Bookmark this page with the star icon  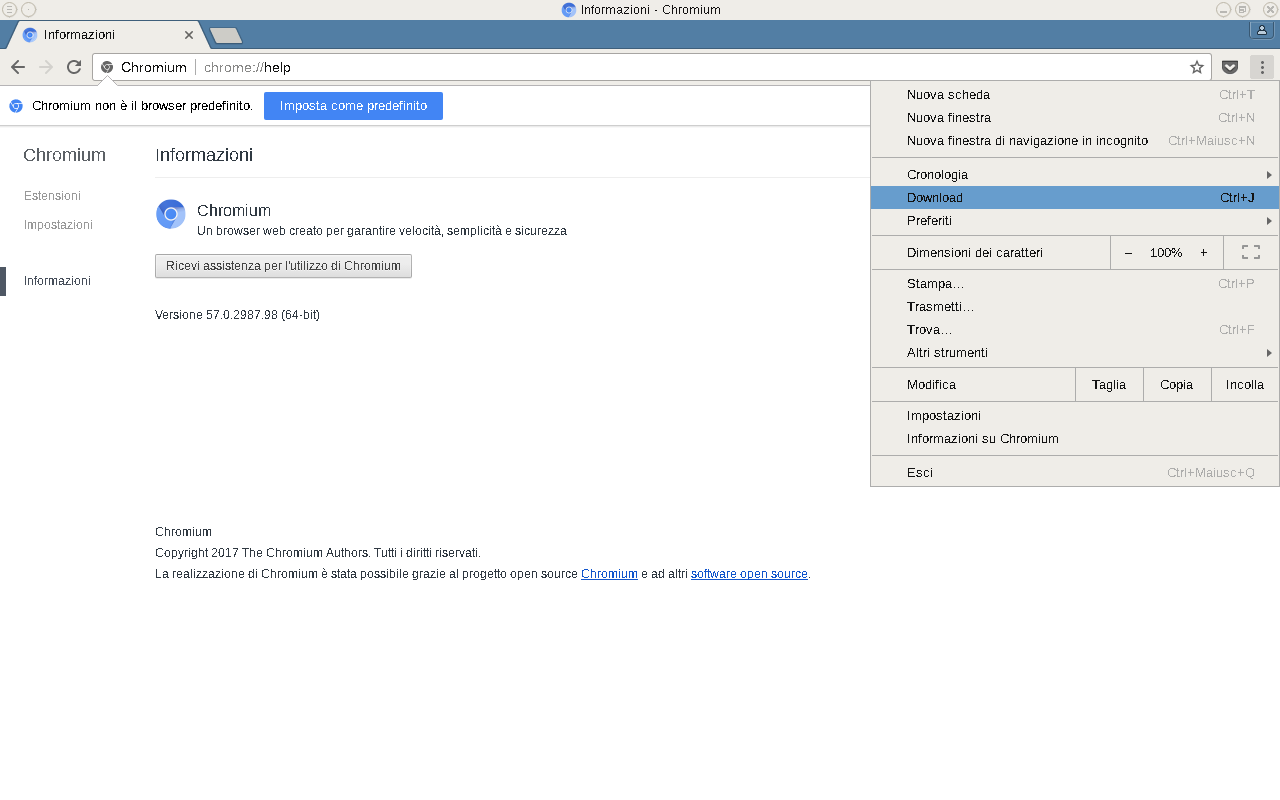point(1197,67)
